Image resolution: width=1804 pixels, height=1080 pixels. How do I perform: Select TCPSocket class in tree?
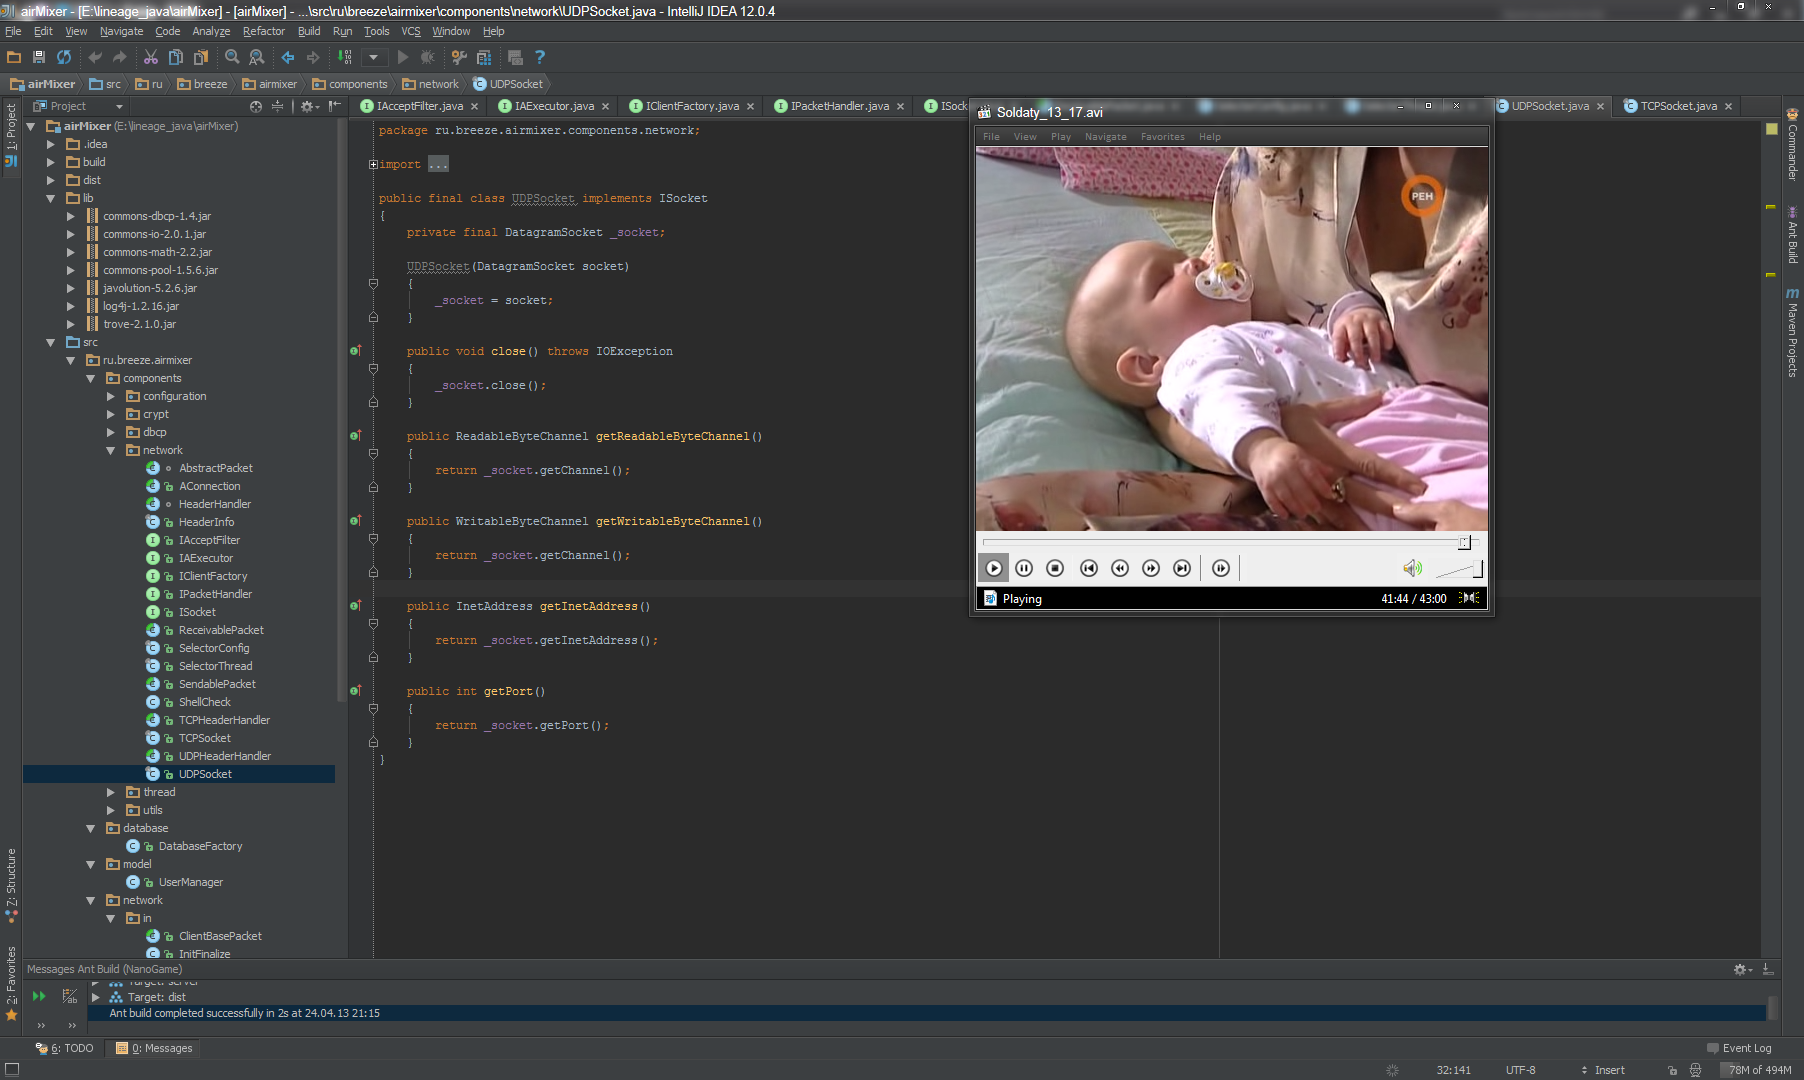pyautogui.click(x=204, y=738)
